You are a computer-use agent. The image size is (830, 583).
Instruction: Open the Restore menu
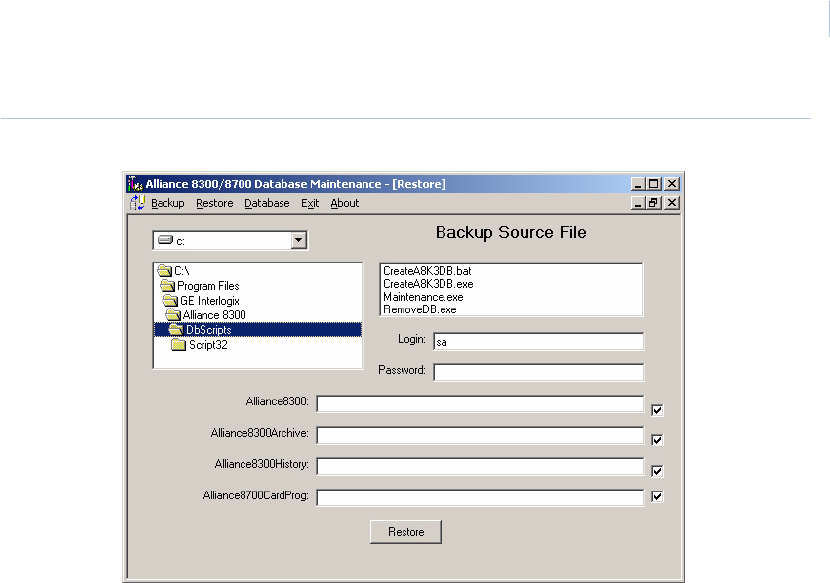(x=214, y=203)
